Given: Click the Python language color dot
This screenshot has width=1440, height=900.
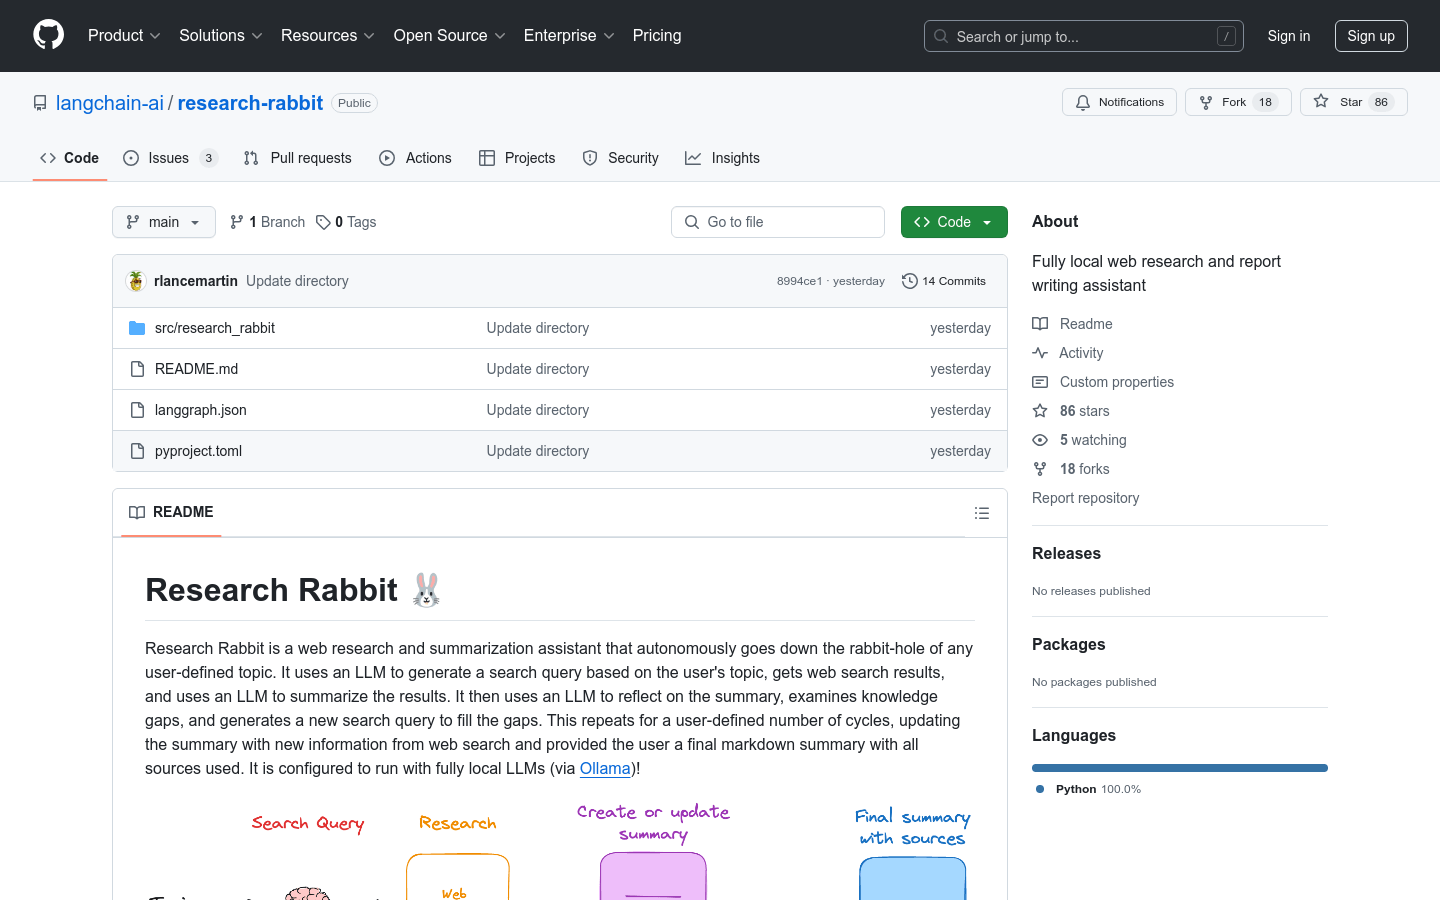Looking at the screenshot, I should pyautogui.click(x=1040, y=789).
